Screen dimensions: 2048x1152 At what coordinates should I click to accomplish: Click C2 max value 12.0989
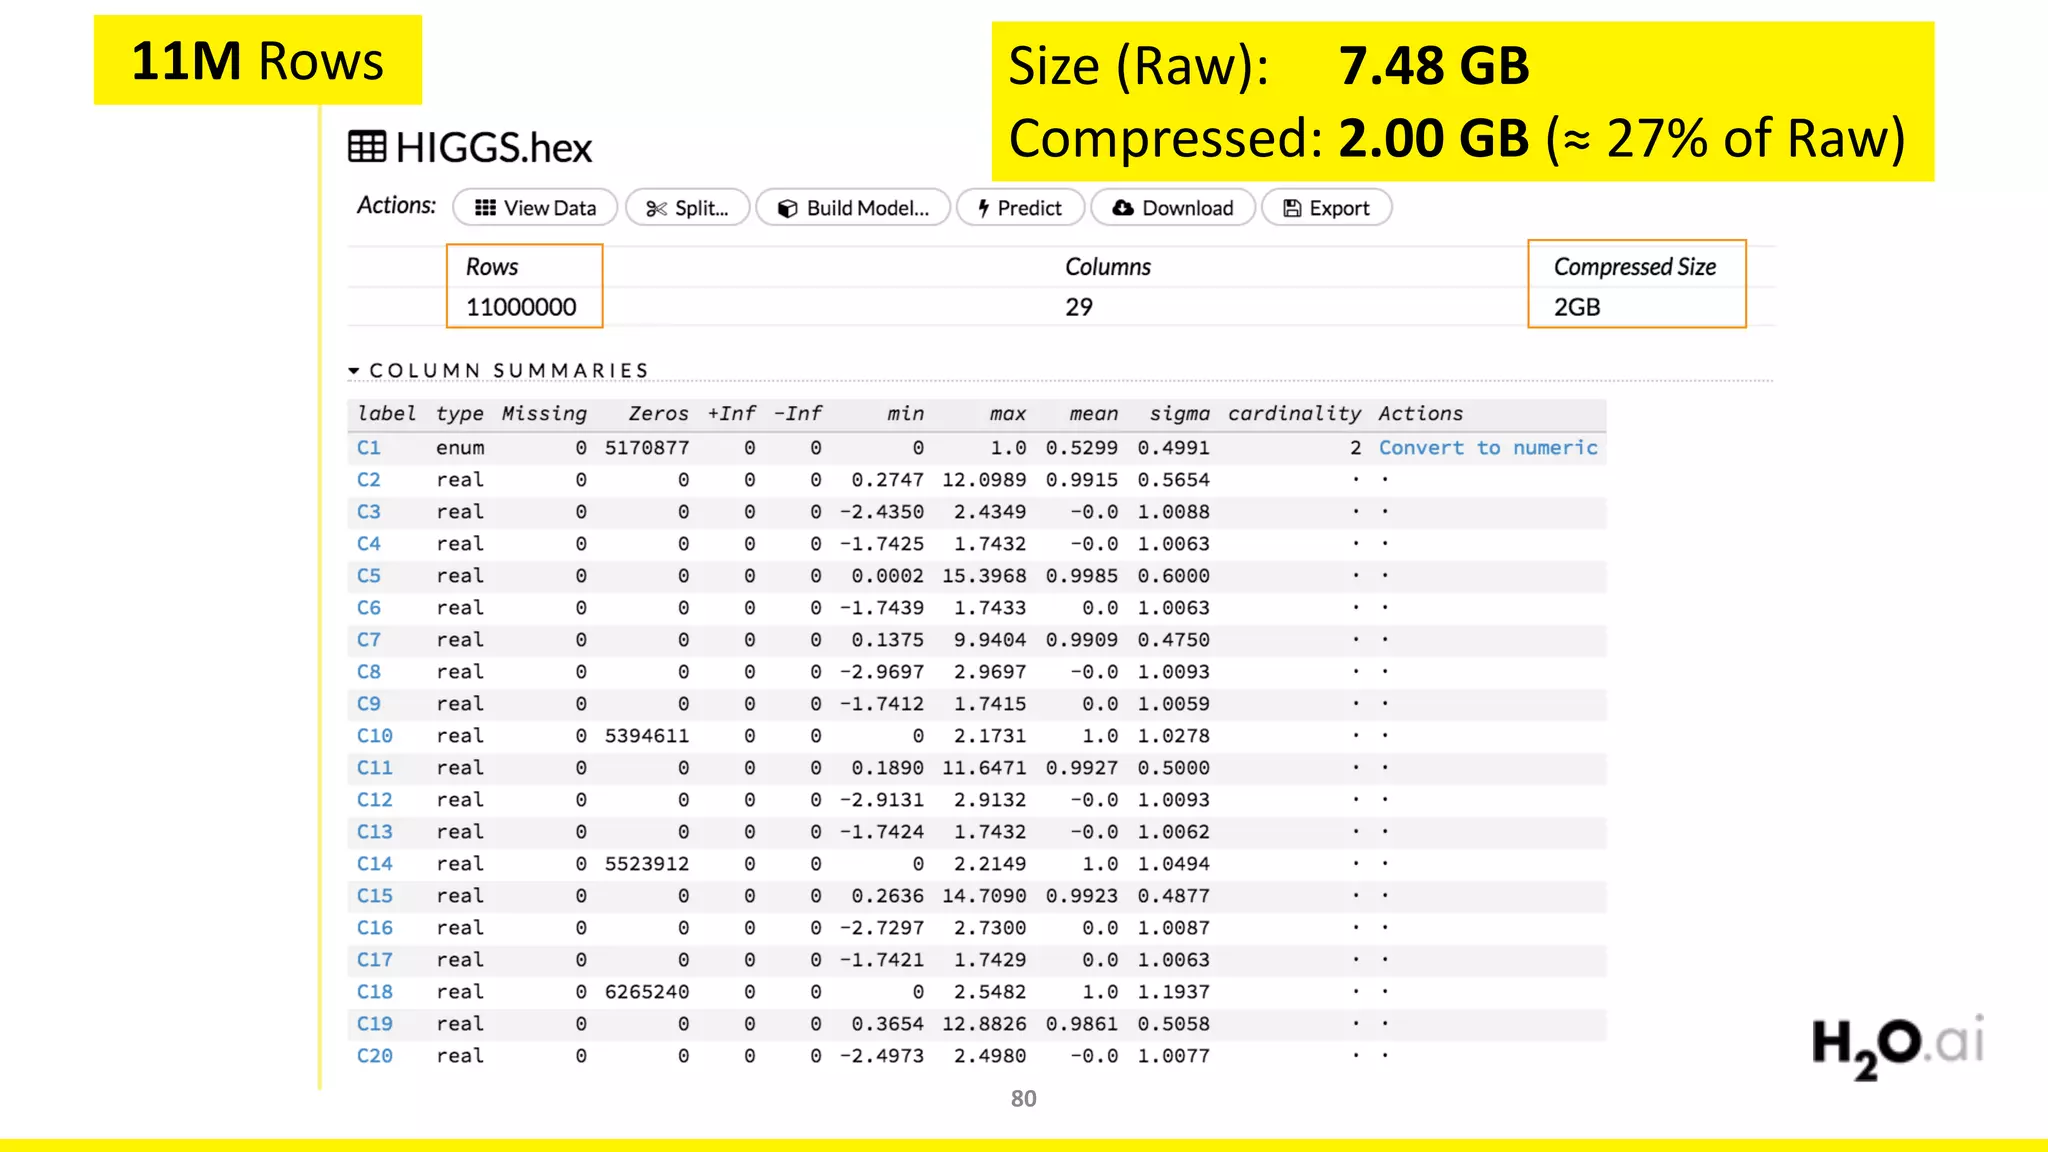click(984, 480)
